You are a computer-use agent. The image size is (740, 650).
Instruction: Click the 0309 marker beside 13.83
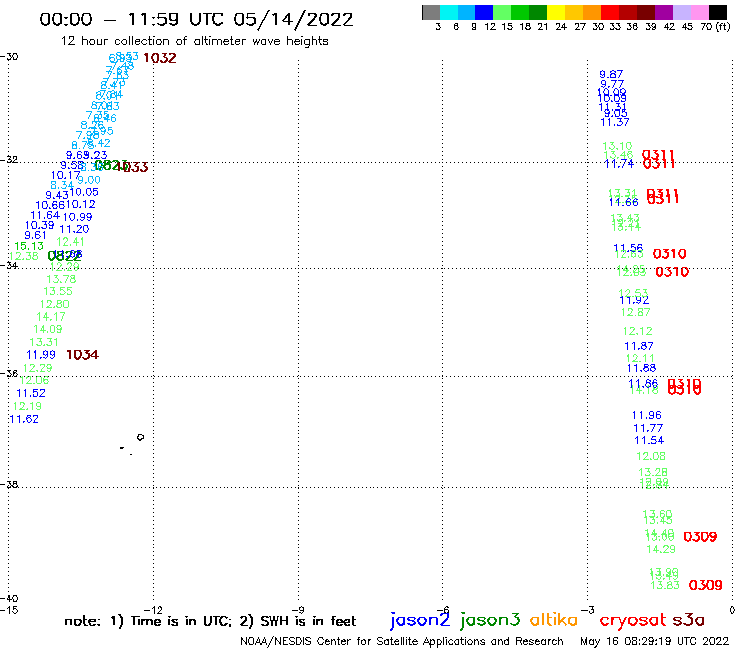(x=706, y=585)
